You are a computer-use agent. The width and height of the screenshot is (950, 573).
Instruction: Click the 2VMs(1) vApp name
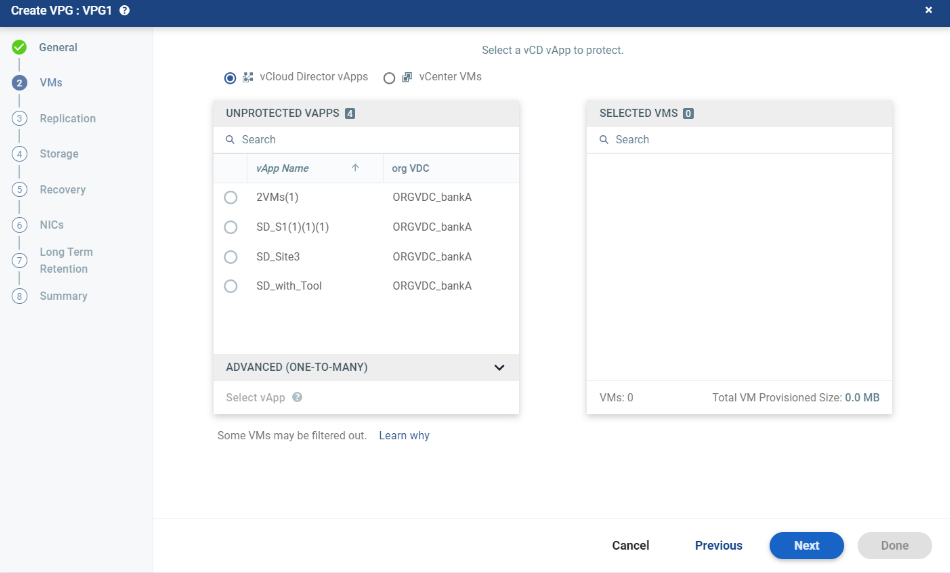pos(277,197)
